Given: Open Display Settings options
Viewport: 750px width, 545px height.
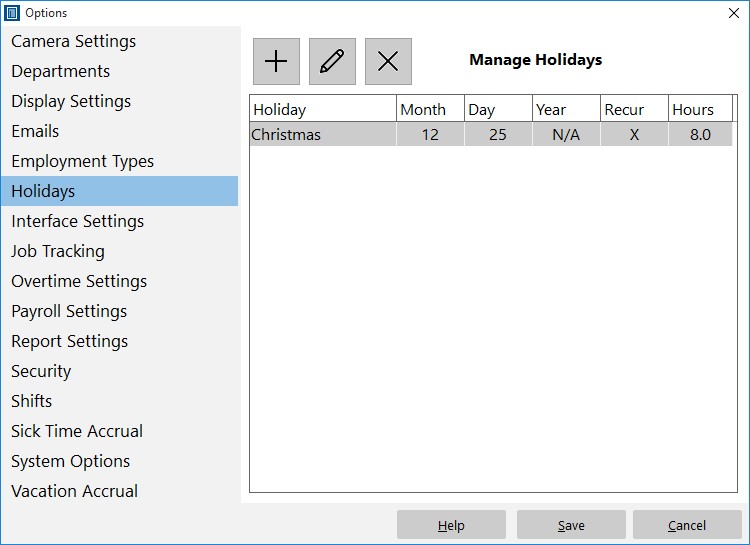Looking at the screenshot, I should tap(71, 101).
